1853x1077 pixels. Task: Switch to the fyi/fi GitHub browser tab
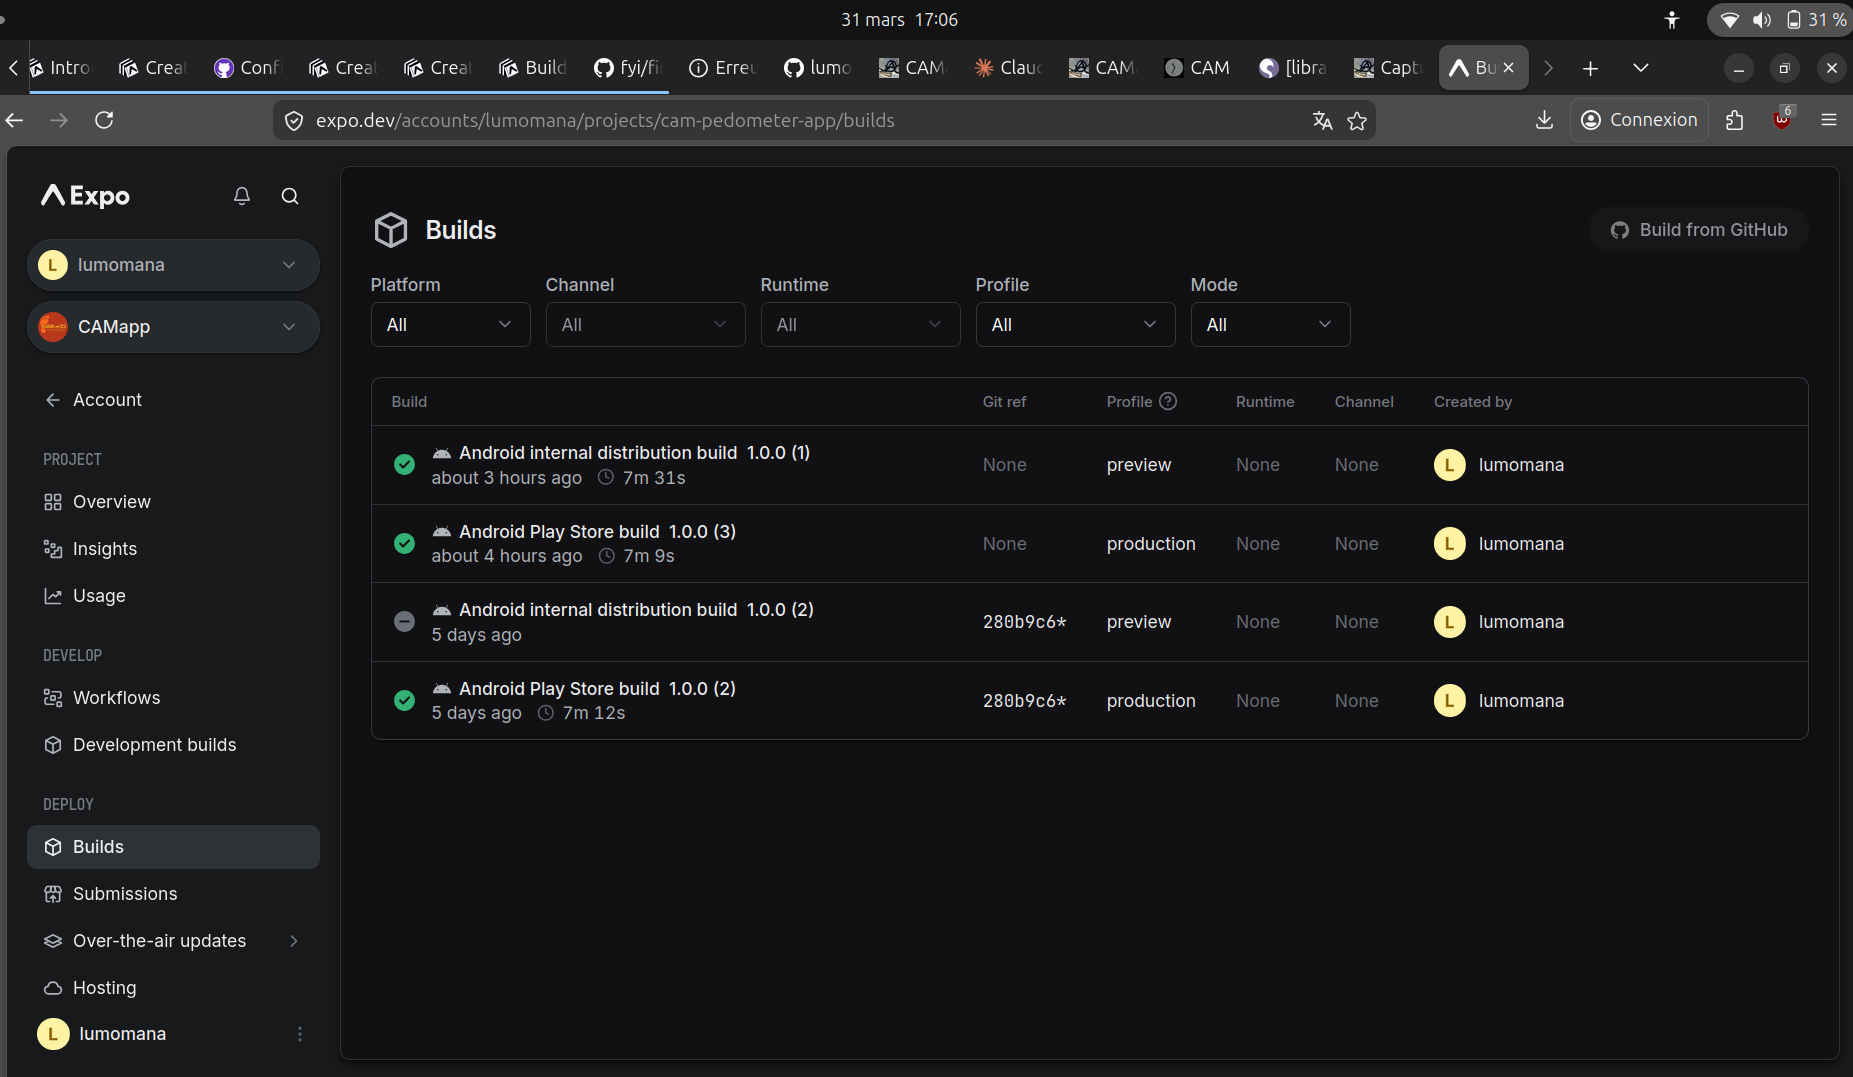coord(628,68)
